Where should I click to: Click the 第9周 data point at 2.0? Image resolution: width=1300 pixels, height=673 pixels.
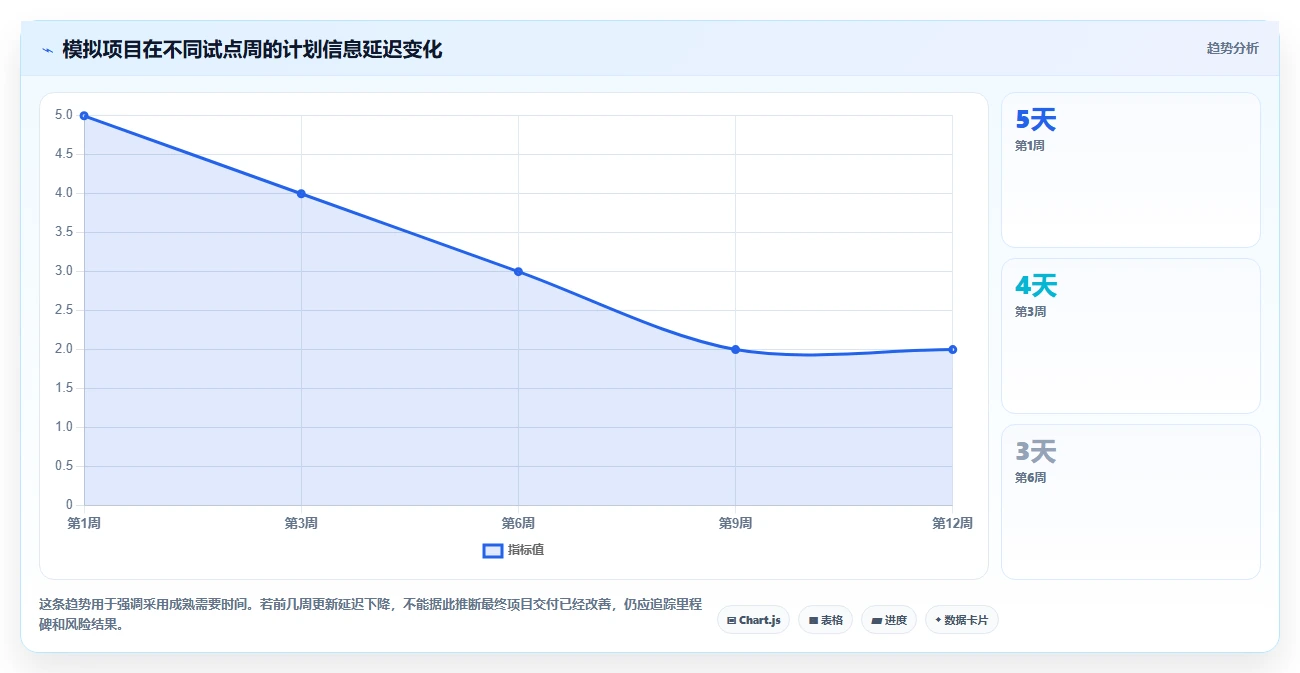(x=735, y=350)
